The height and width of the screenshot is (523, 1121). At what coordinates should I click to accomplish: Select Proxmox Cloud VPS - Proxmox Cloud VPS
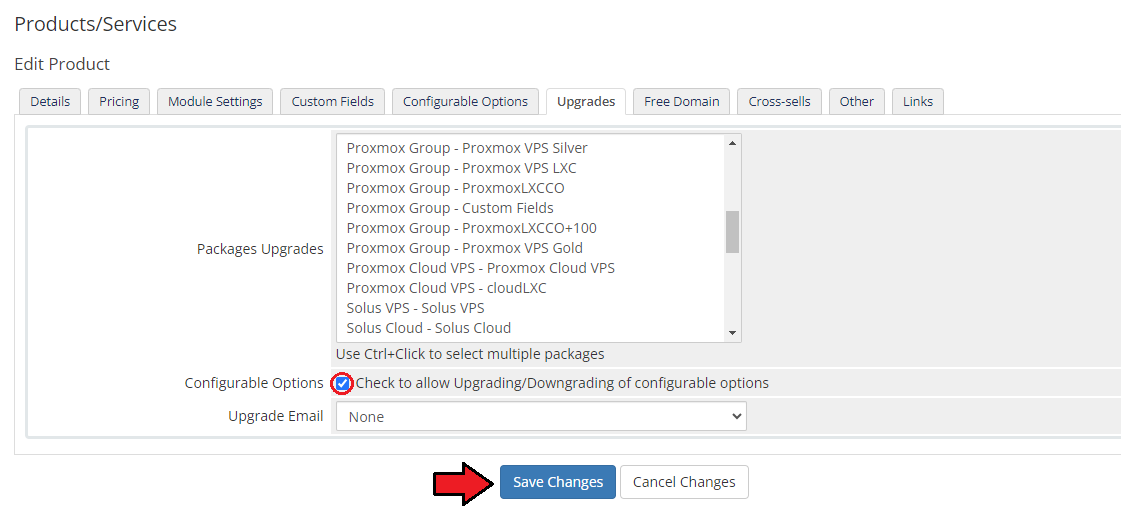(530, 269)
